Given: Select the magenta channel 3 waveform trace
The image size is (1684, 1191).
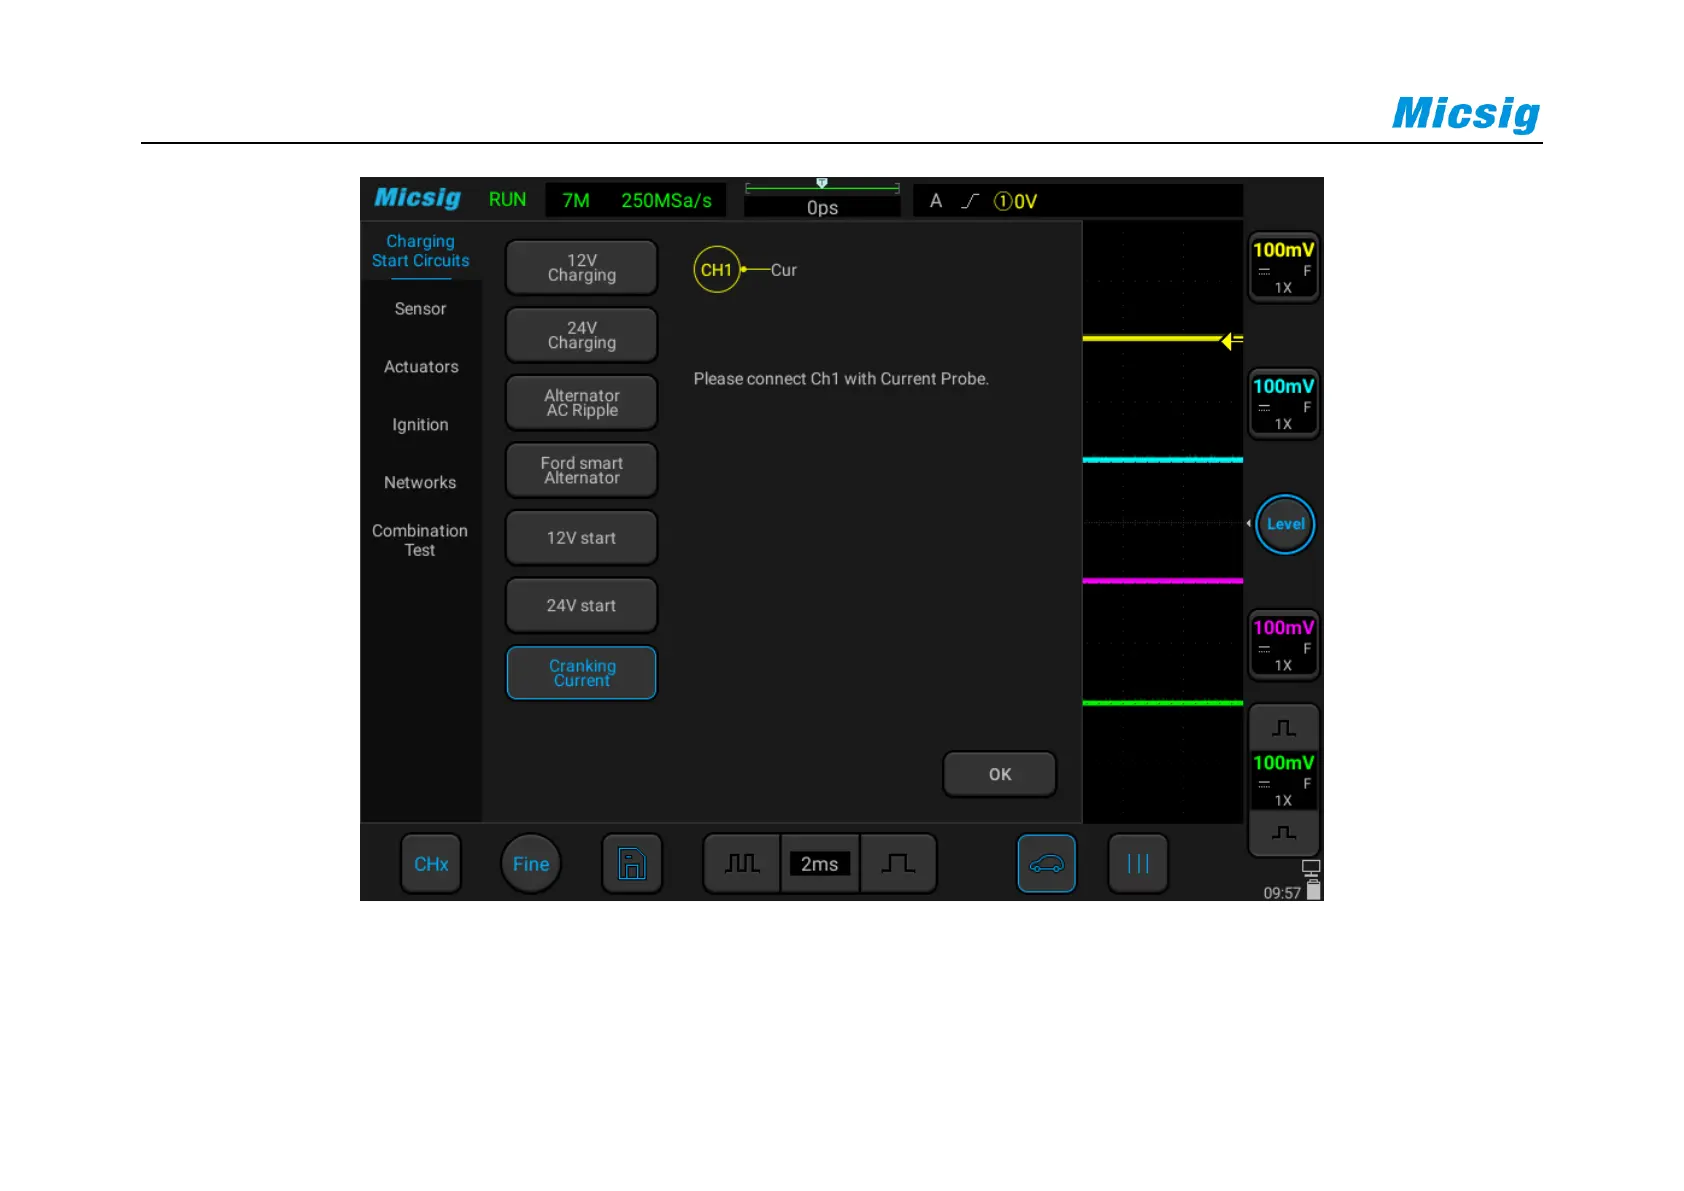Looking at the screenshot, I should (1163, 581).
